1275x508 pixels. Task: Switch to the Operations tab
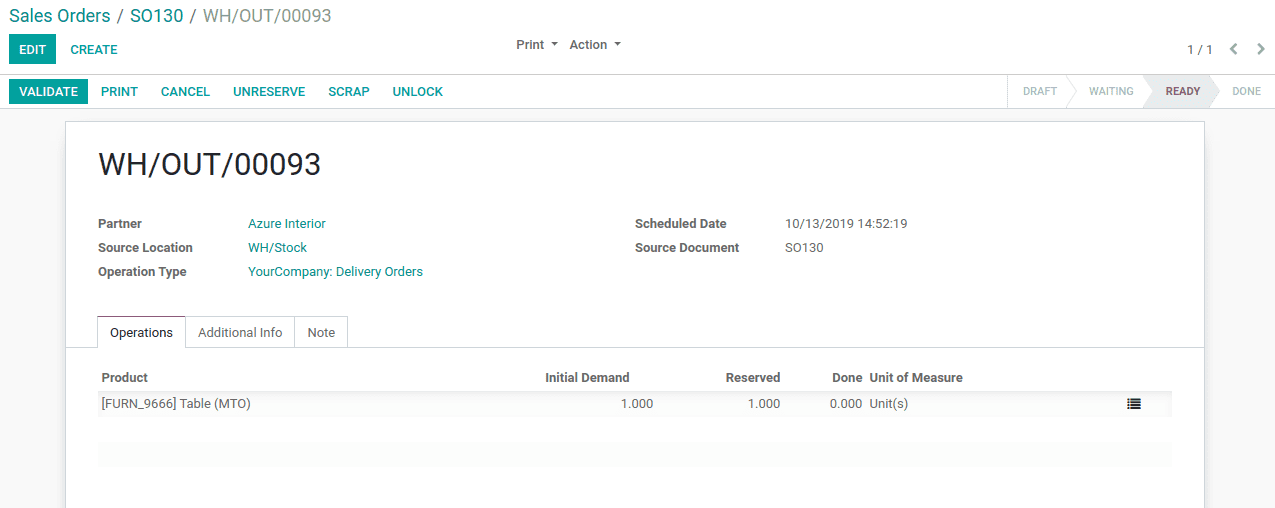coord(142,332)
